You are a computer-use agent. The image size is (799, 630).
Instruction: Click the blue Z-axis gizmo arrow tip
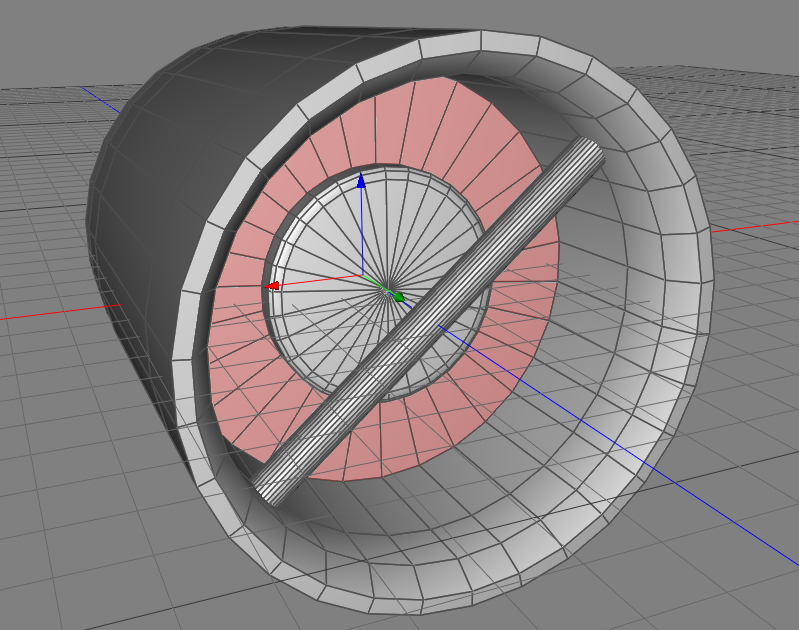(x=361, y=181)
